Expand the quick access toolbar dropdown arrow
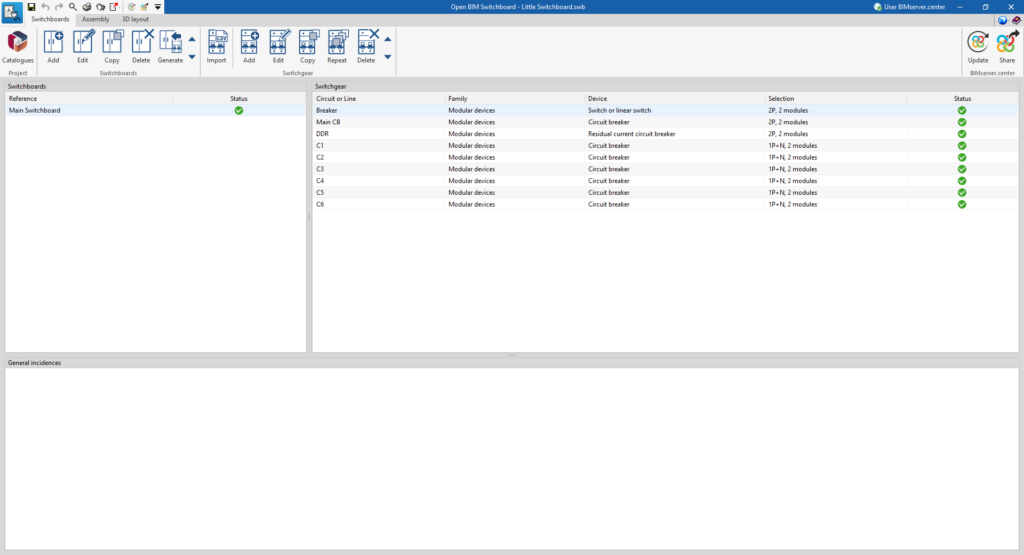The image size is (1024, 555). [x=157, y=7]
